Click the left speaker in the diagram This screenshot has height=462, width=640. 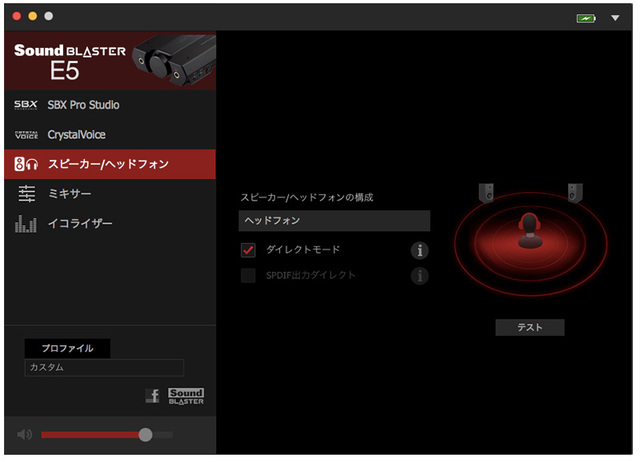tap(486, 193)
